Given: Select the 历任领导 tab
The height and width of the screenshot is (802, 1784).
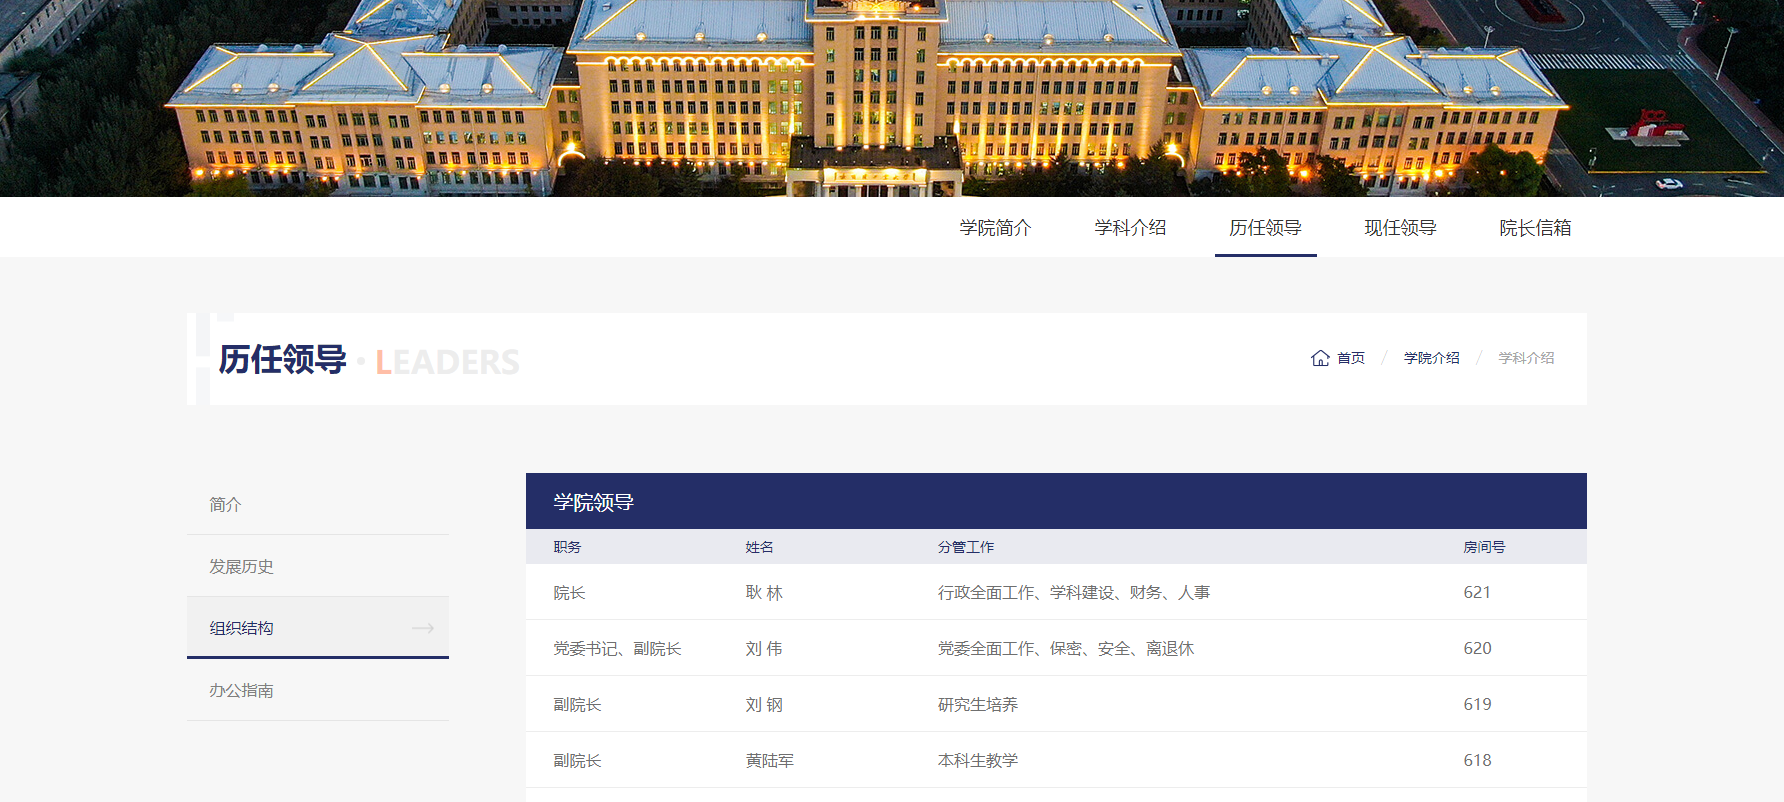Looking at the screenshot, I should [x=1265, y=228].
